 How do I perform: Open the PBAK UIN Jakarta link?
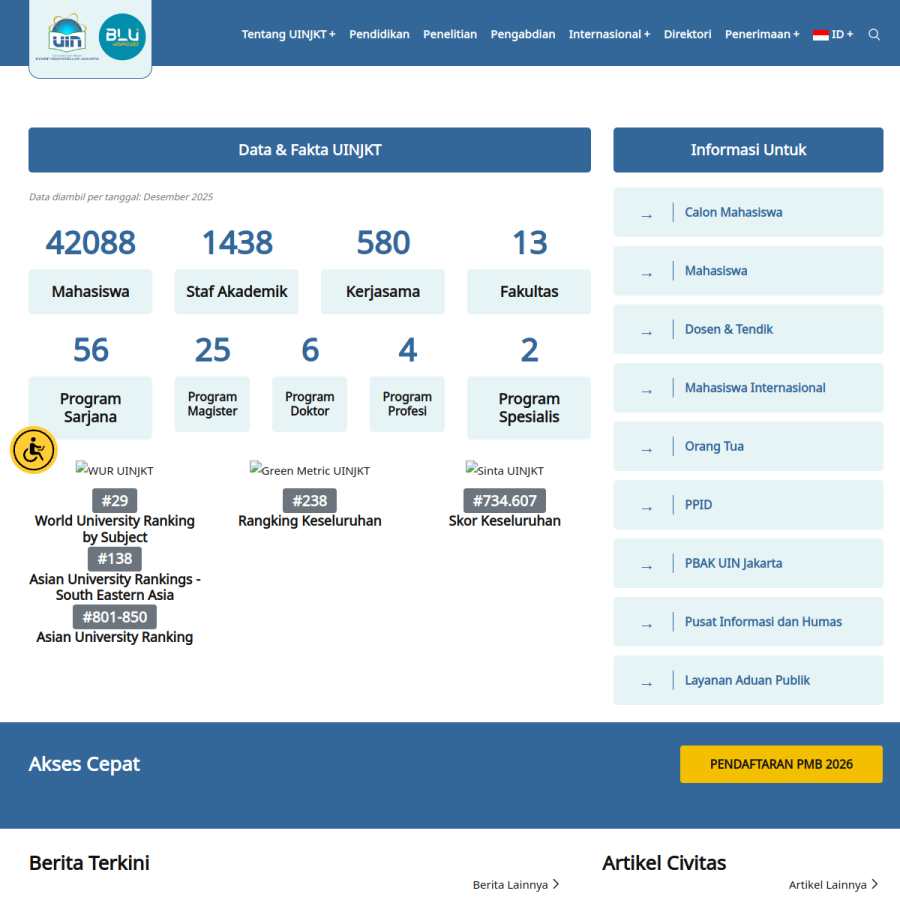pos(733,564)
